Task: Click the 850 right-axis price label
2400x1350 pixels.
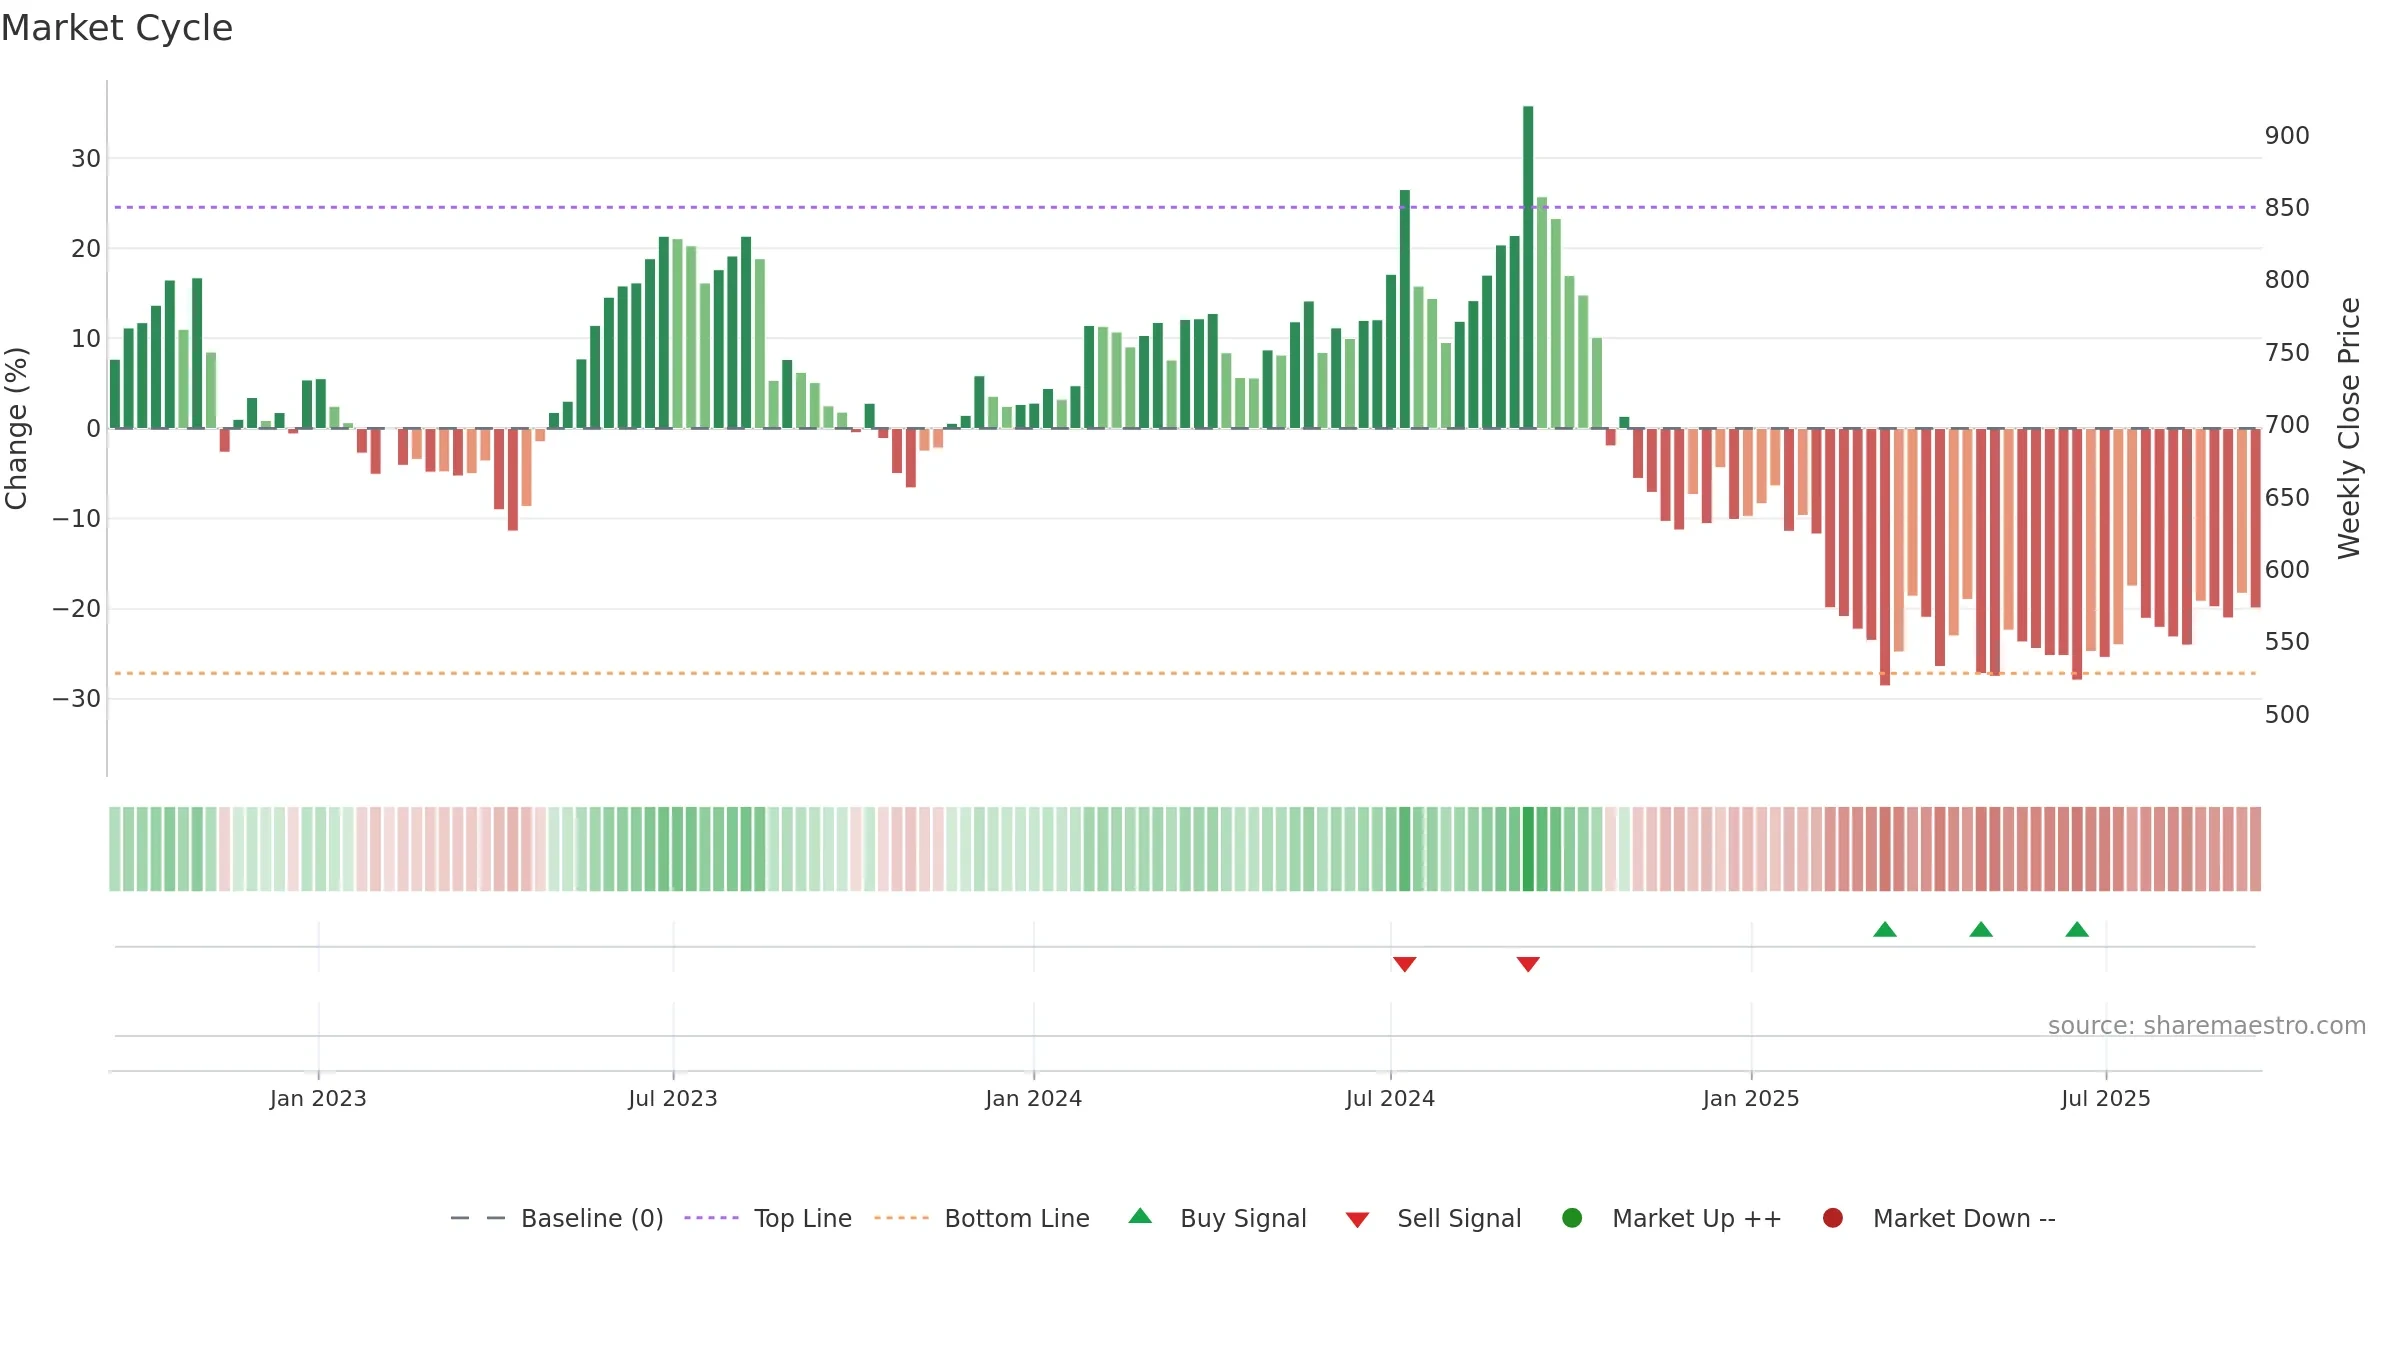Action: pos(2287,207)
